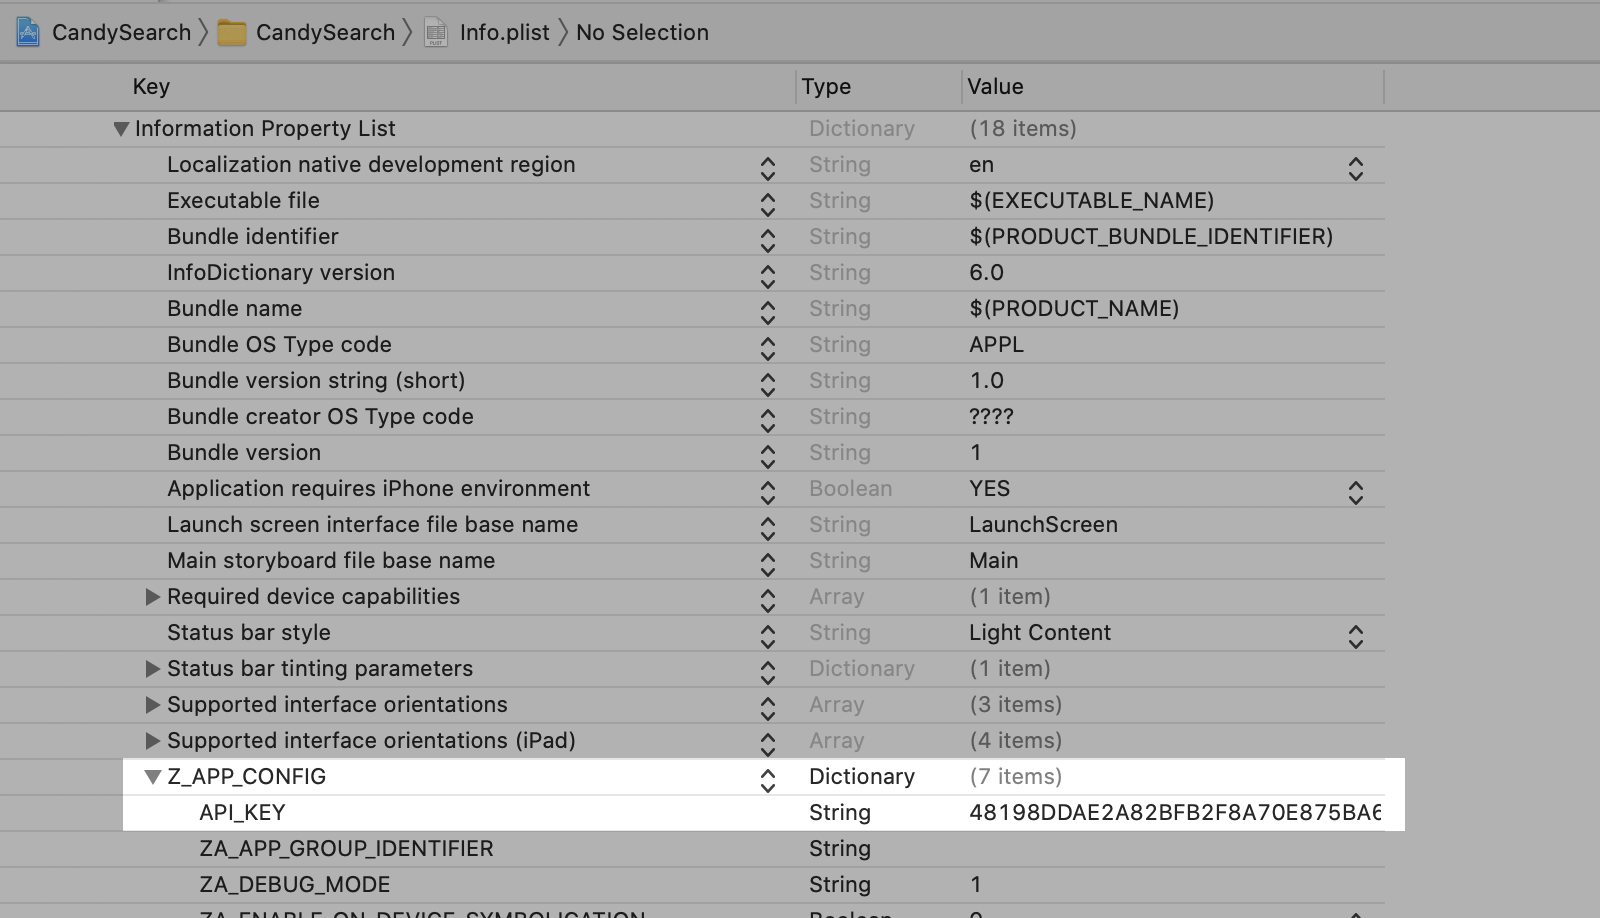Click the Key column header
Screen dimensions: 1600x918
pyautogui.click(x=151, y=87)
